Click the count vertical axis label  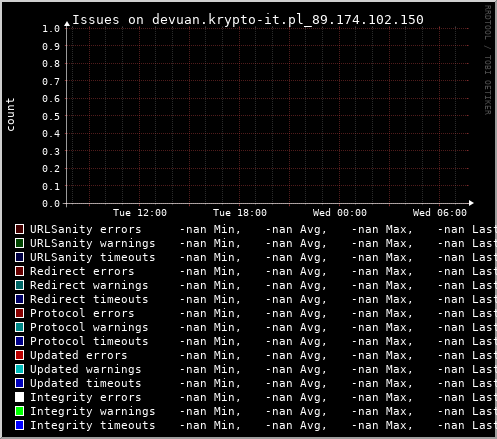[x=10, y=115]
